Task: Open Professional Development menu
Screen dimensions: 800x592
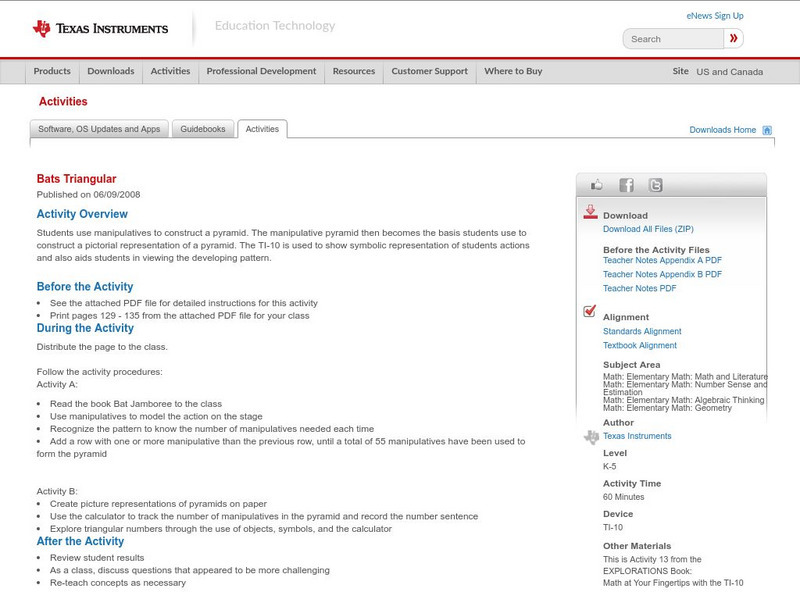Action: point(261,71)
